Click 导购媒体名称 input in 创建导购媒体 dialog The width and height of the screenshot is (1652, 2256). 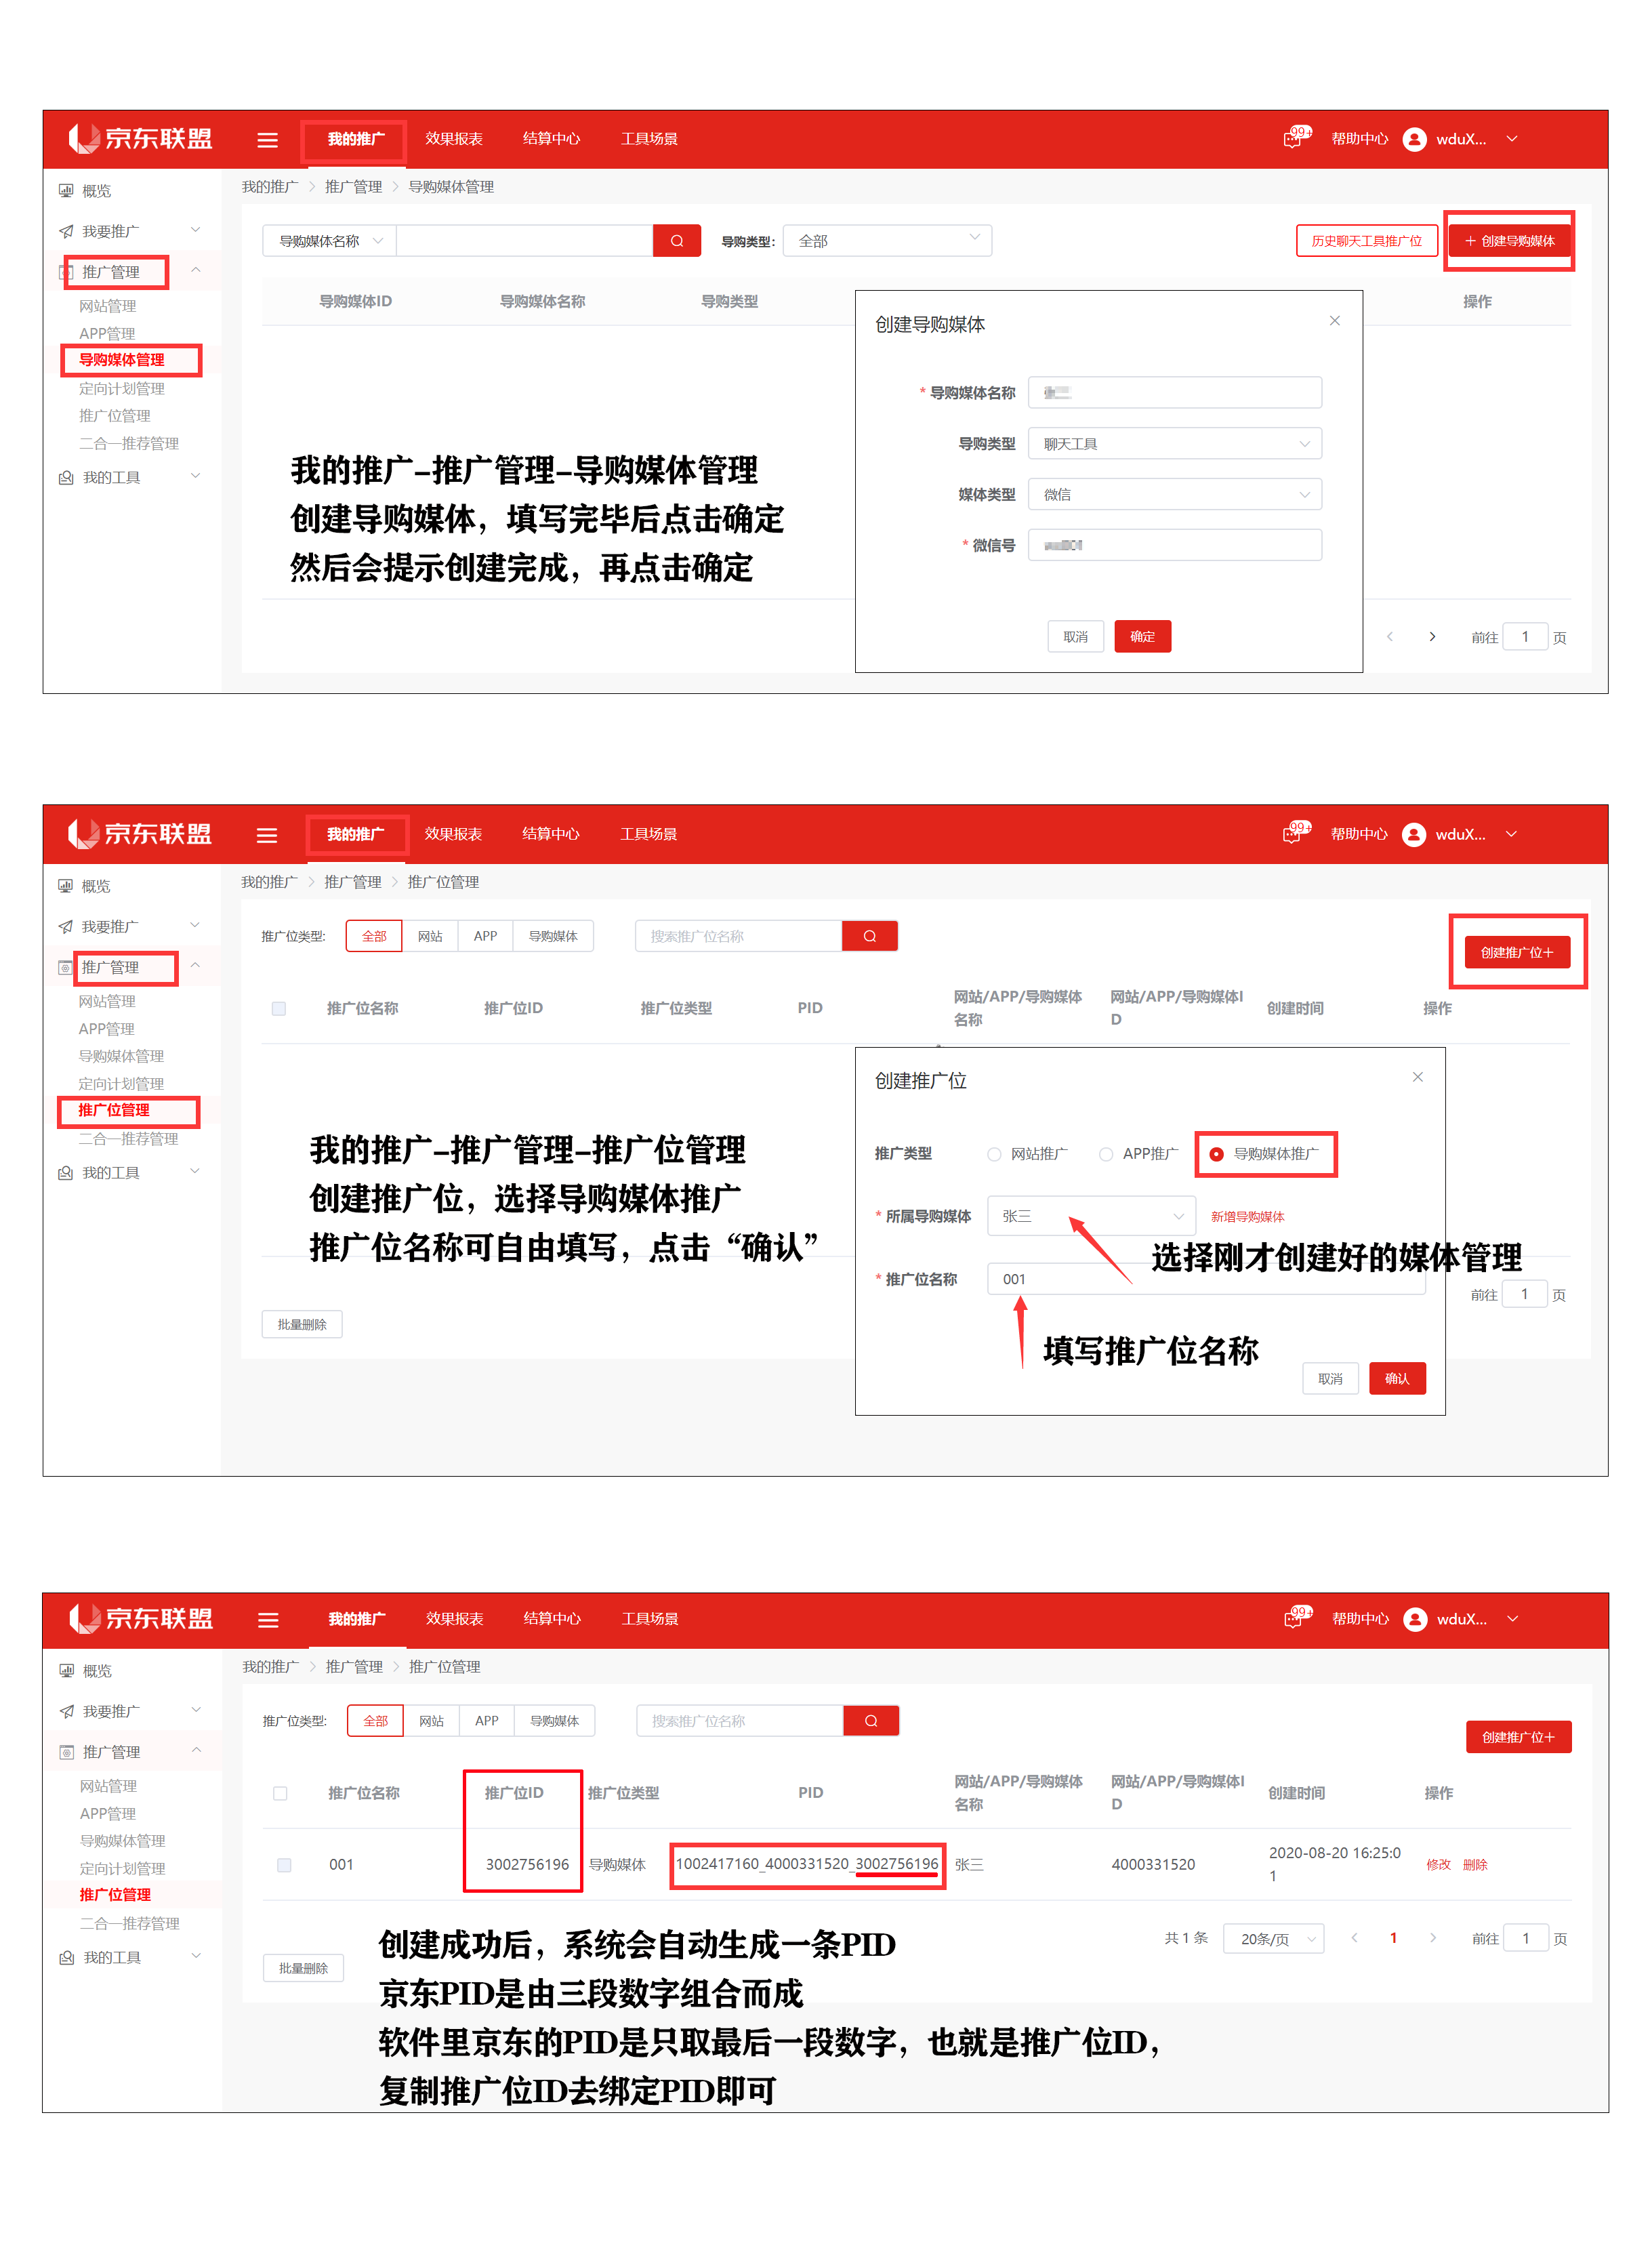click(1175, 393)
